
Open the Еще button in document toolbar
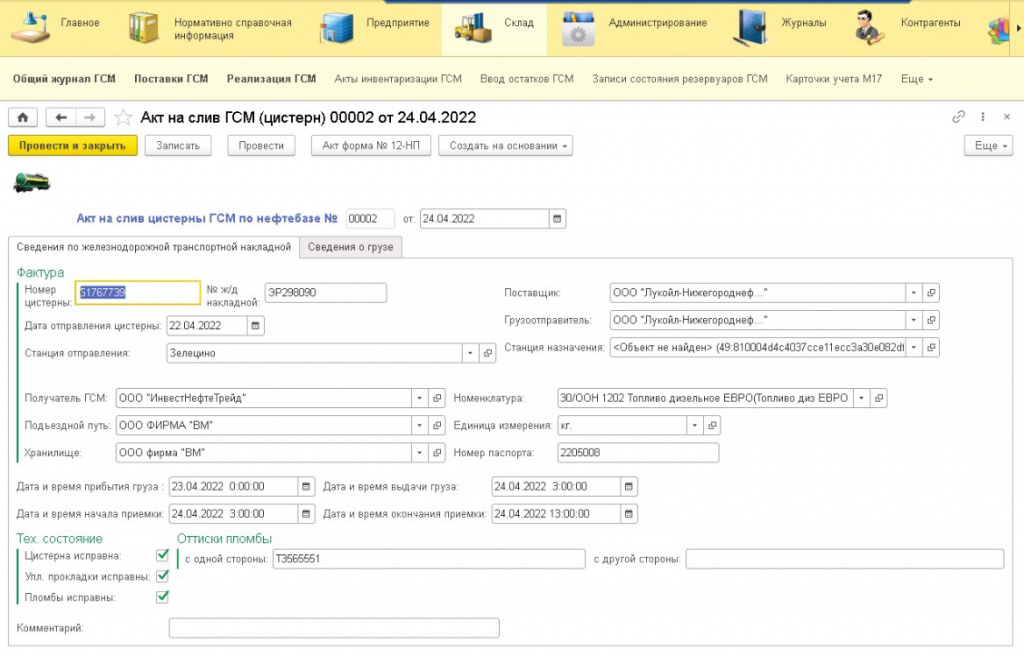988,146
